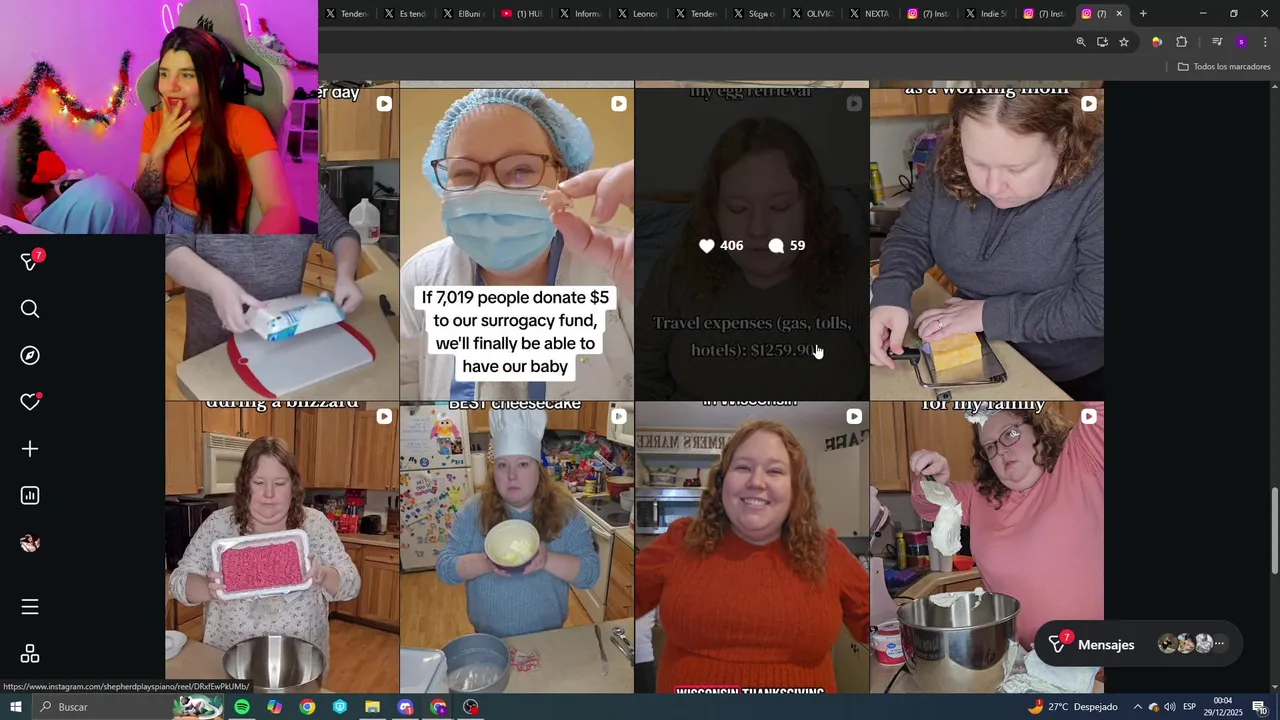
Task: Open the Wisconsin Thanksgiving reel
Action: click(x=752, y=547)
